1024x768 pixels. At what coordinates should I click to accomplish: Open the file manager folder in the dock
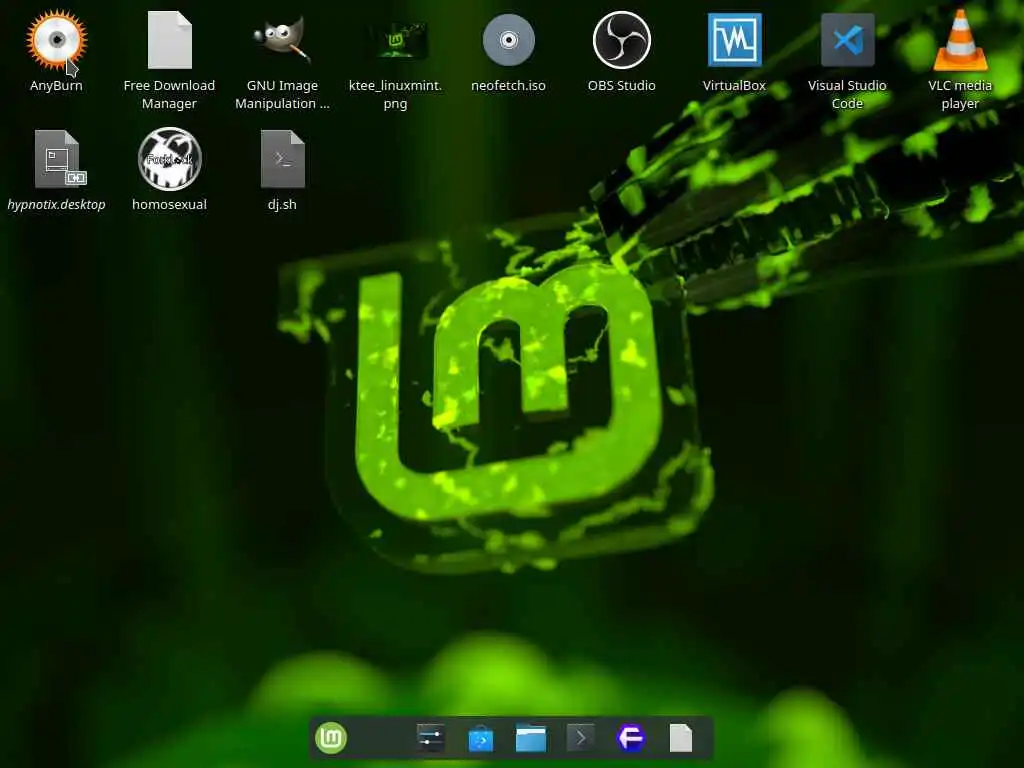pos(530,738)
